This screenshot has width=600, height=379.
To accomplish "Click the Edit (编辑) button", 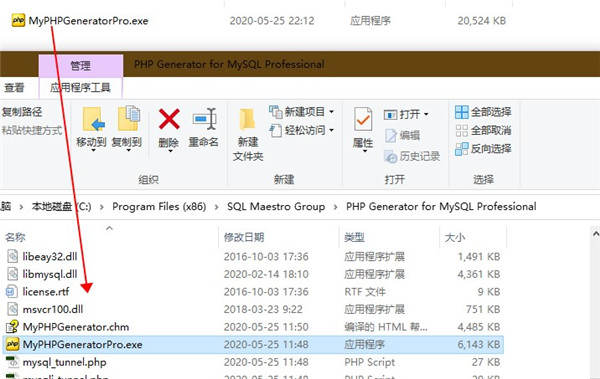I will click(403, 135).
